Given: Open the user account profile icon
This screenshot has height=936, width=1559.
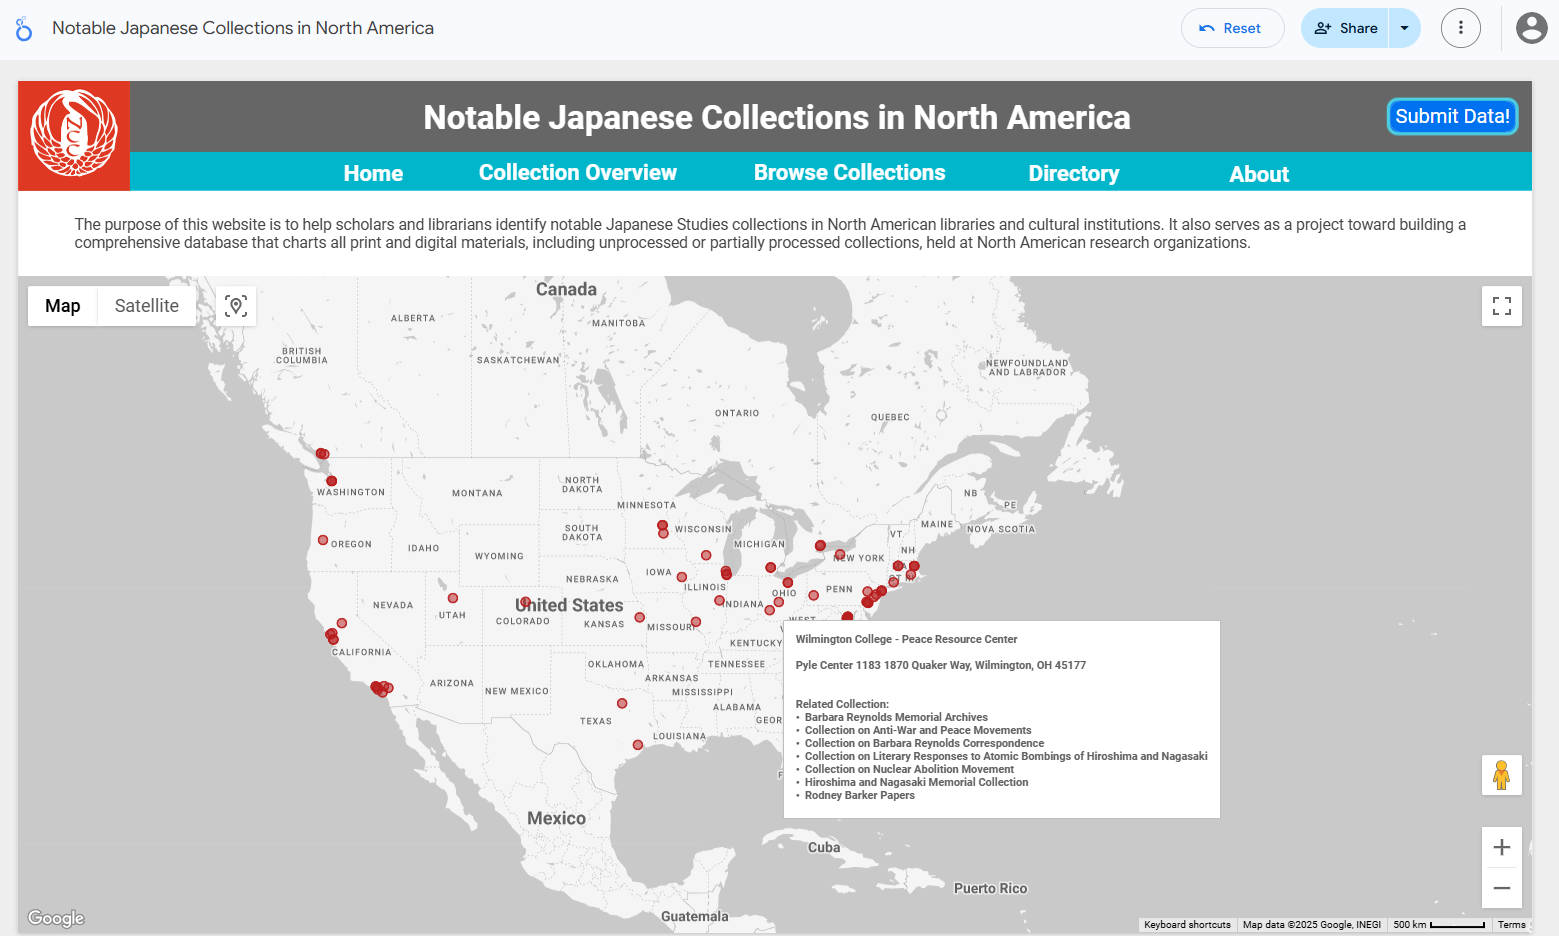Looking at the screenshot, I should [1531, 28].
